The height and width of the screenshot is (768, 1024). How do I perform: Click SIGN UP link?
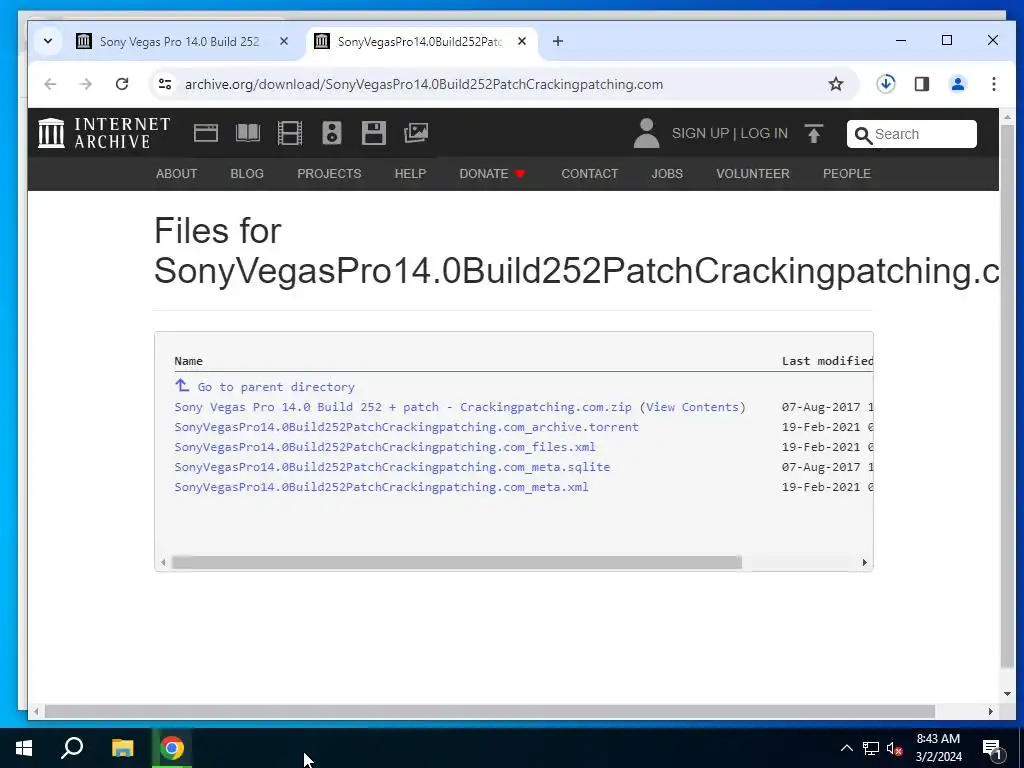[x=700, y=133]
